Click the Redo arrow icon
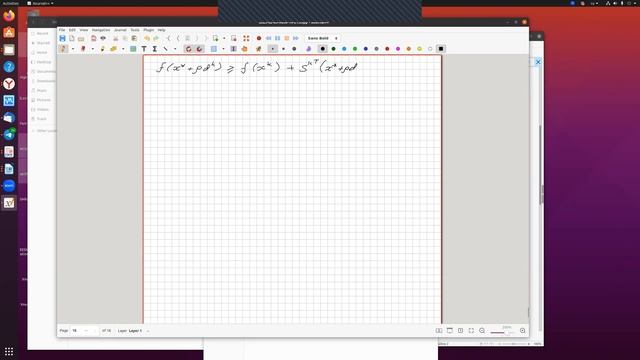Screen dimensions: 640x360 156,38
